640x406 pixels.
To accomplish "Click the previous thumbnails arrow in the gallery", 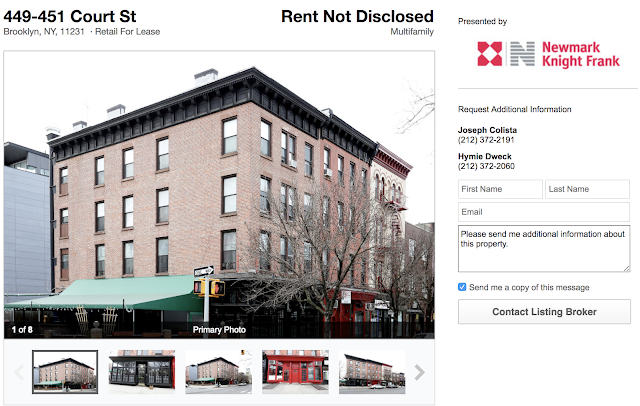I will [x=19, y=372].
